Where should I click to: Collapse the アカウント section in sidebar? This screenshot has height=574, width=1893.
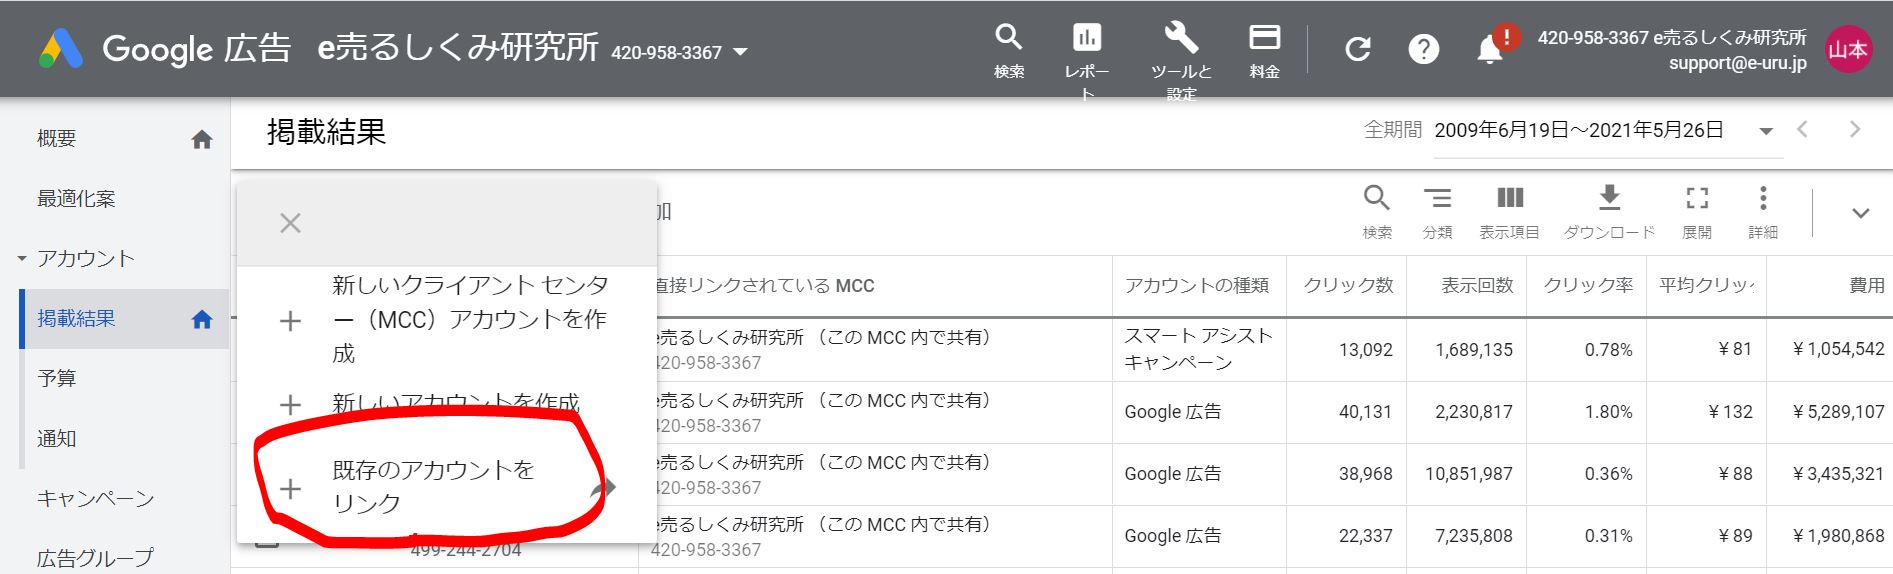pyautogui.click(x=22, y=259)
